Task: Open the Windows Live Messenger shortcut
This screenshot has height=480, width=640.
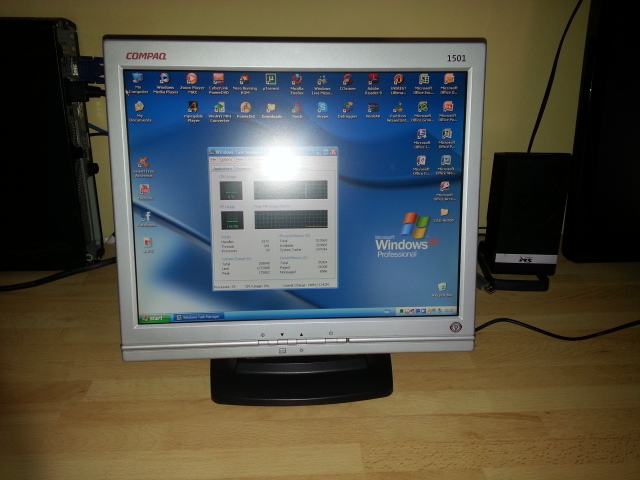Action: point(322,84)
